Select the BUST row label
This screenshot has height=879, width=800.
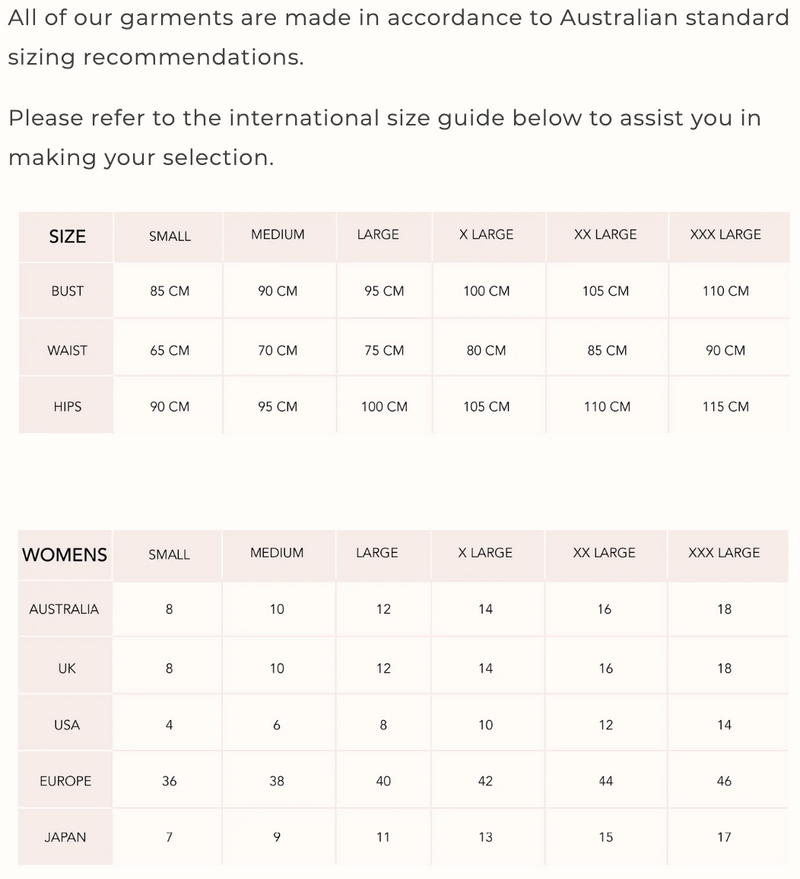tap(67, 291)
